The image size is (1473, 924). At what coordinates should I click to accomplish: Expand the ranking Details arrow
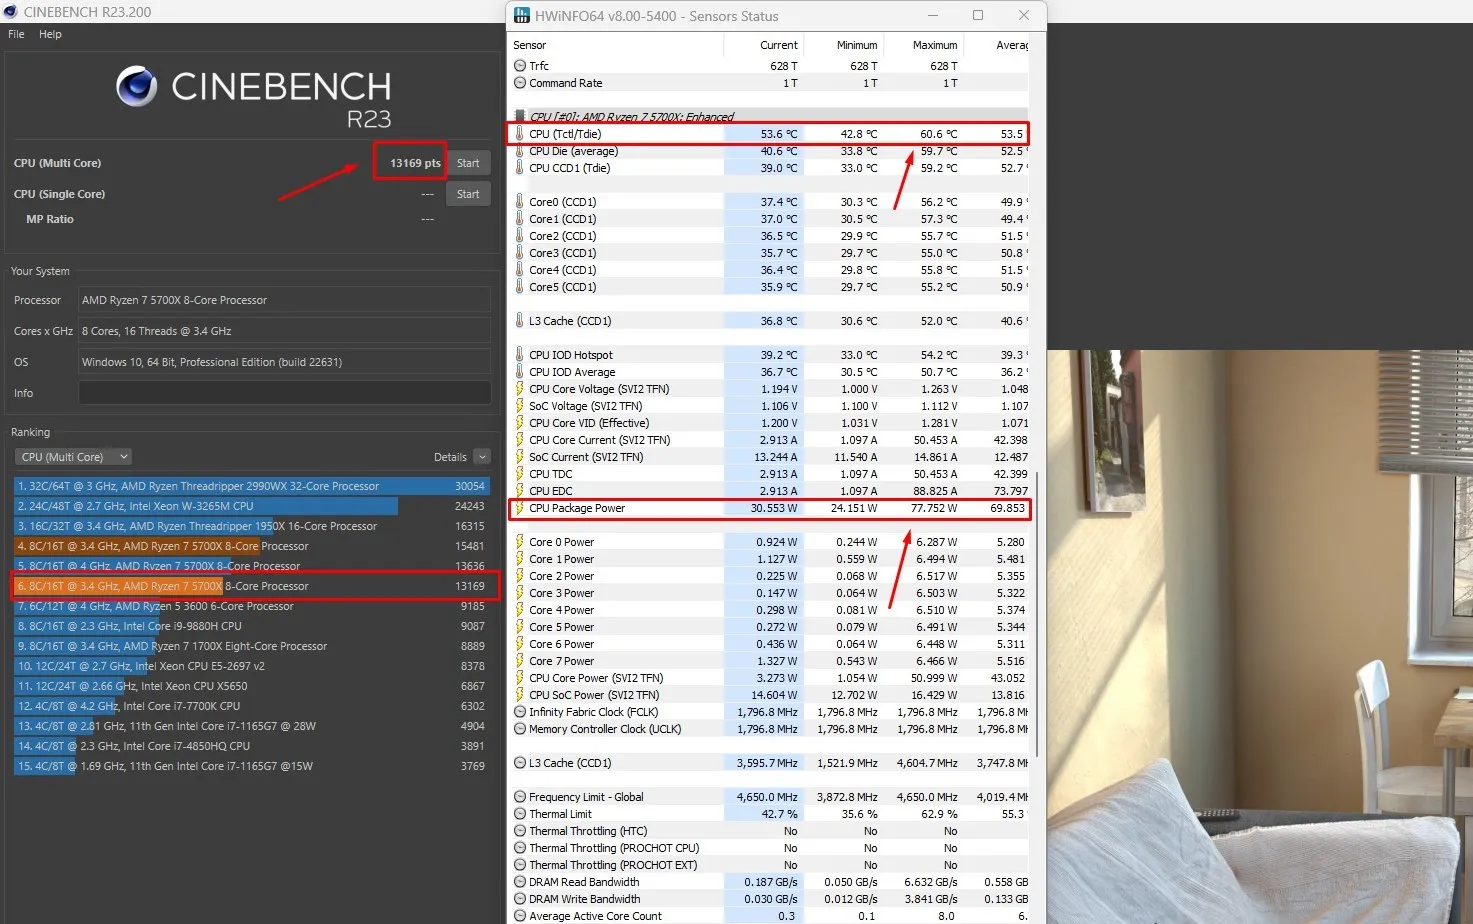[482, 457]
